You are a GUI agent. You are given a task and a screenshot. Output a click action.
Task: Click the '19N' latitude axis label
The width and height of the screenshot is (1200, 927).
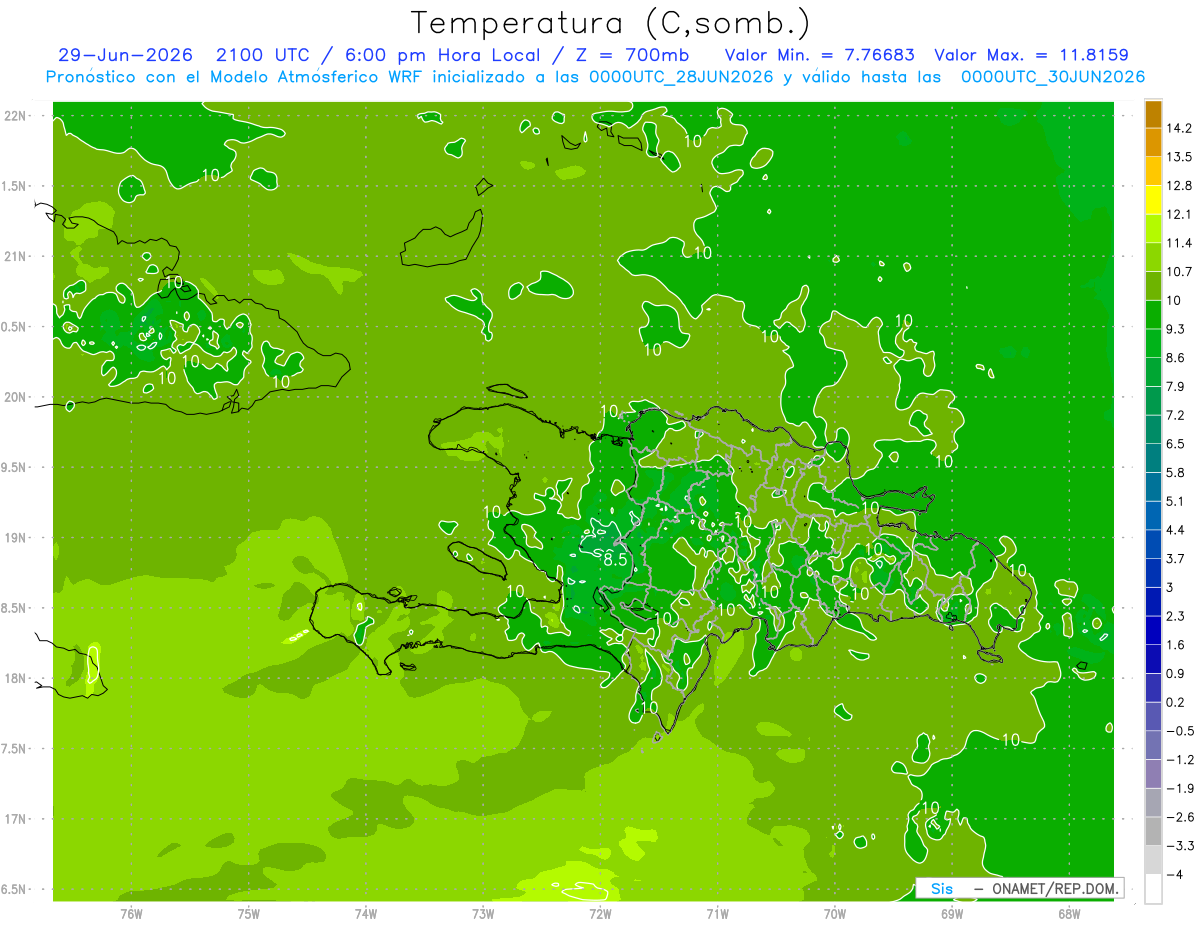point(15,537)
